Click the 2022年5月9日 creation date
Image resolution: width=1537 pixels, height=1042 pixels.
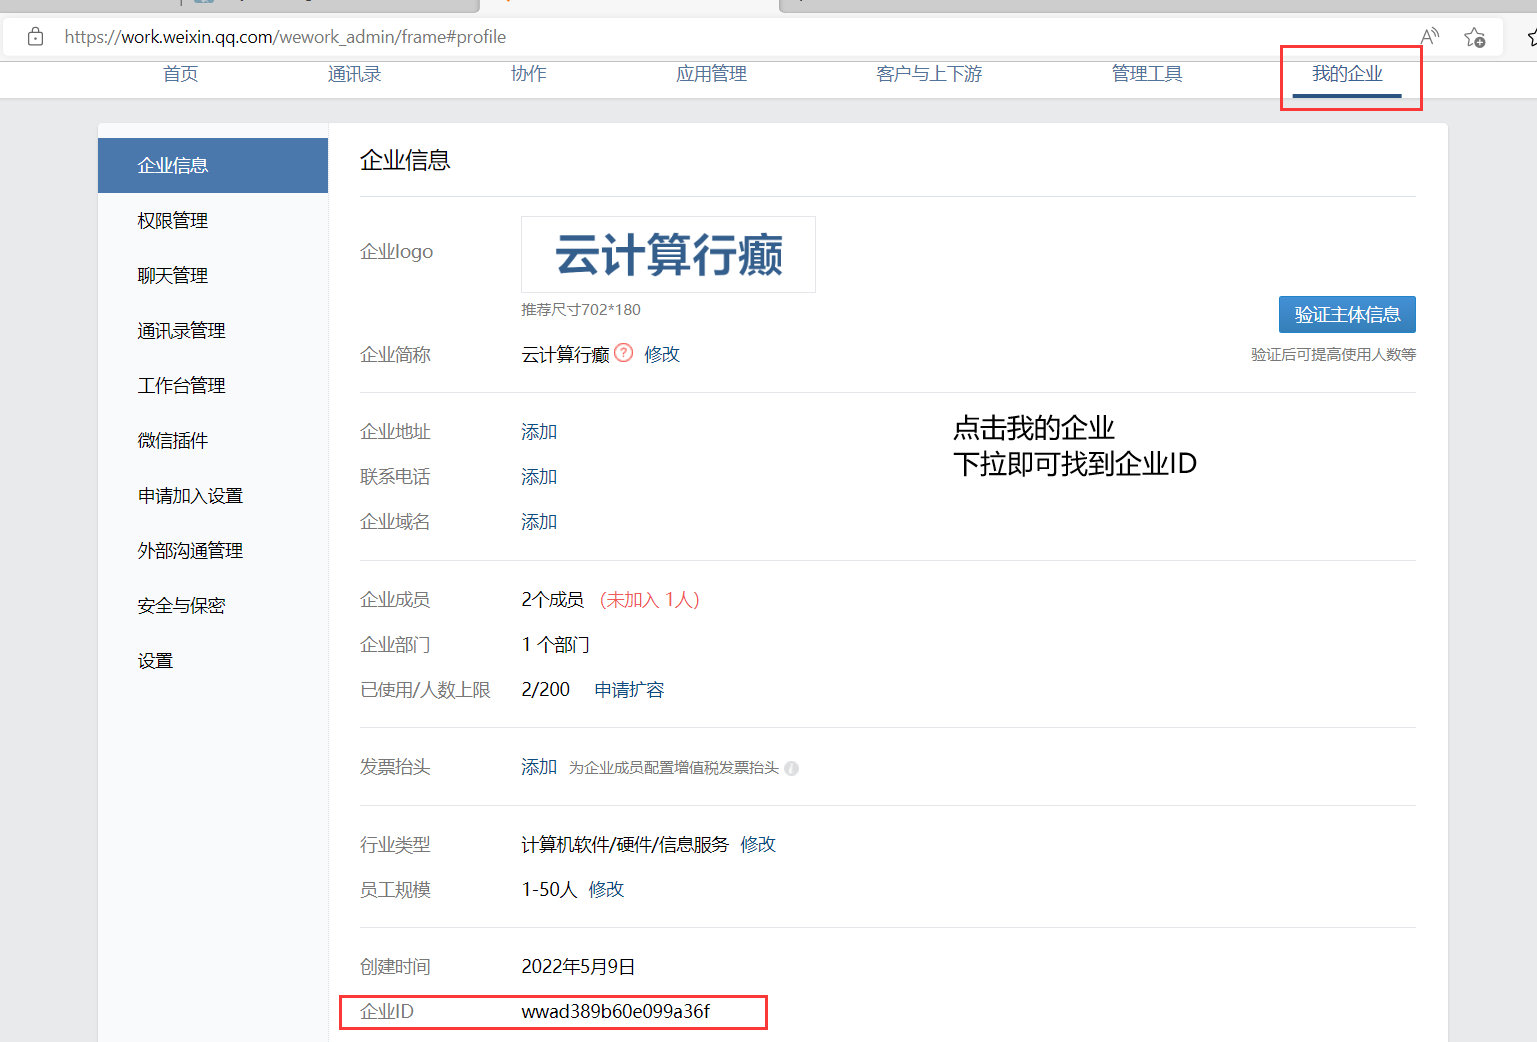click(x=578, y=967)
